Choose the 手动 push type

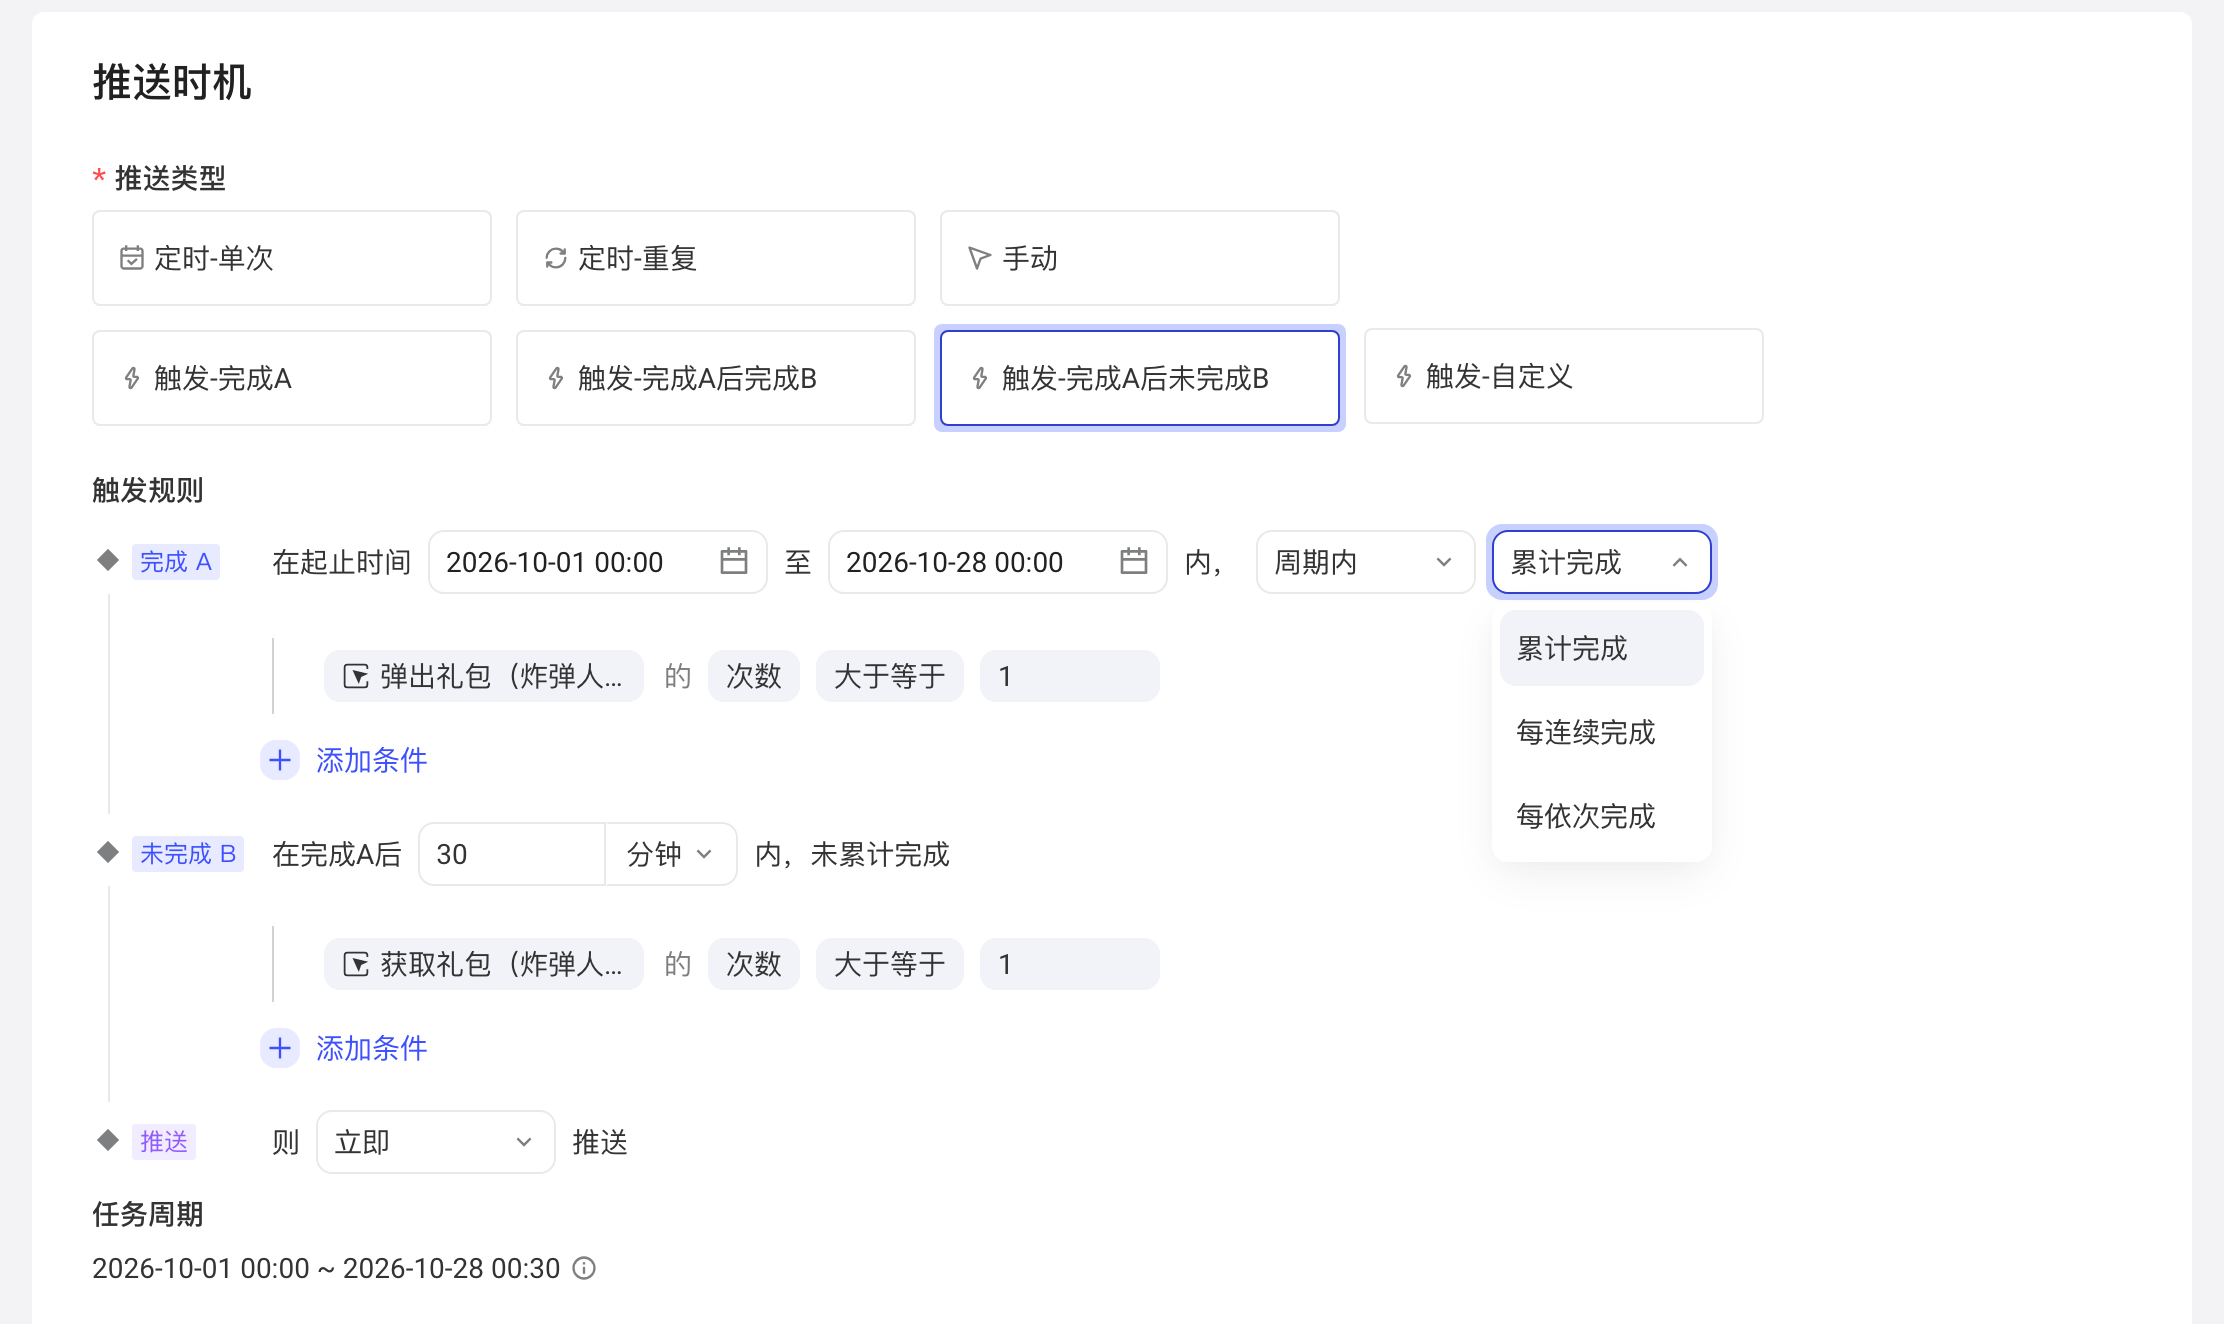point(1140,258)
